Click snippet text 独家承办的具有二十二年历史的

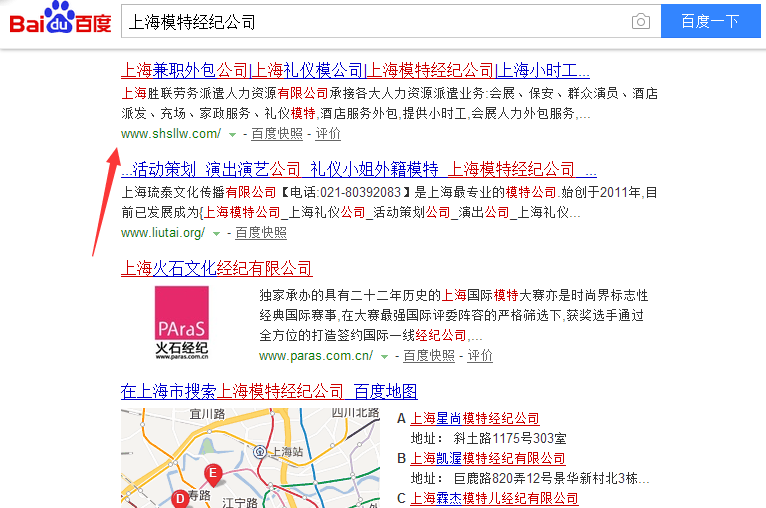pos(350,295)
